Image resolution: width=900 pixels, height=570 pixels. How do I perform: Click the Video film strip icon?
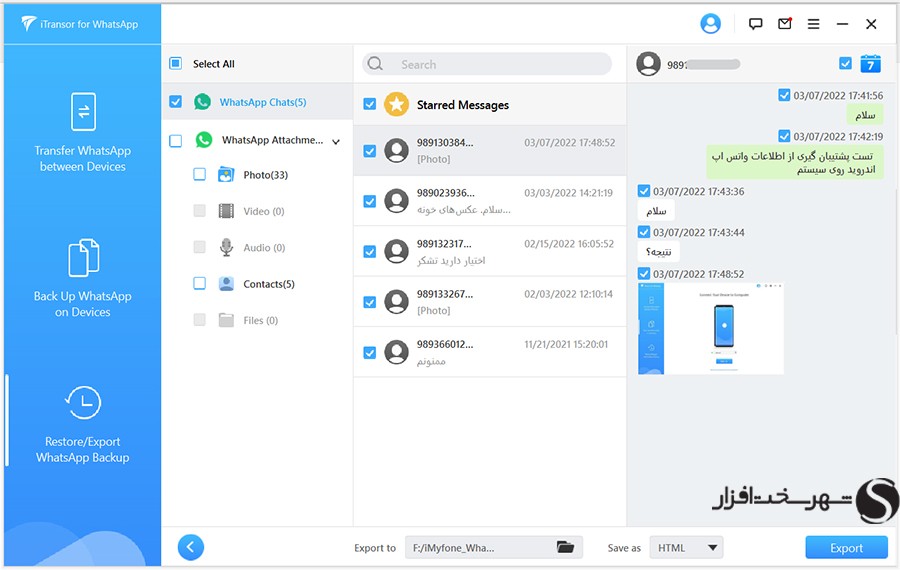pyautogui.click(x=226, y=211)
